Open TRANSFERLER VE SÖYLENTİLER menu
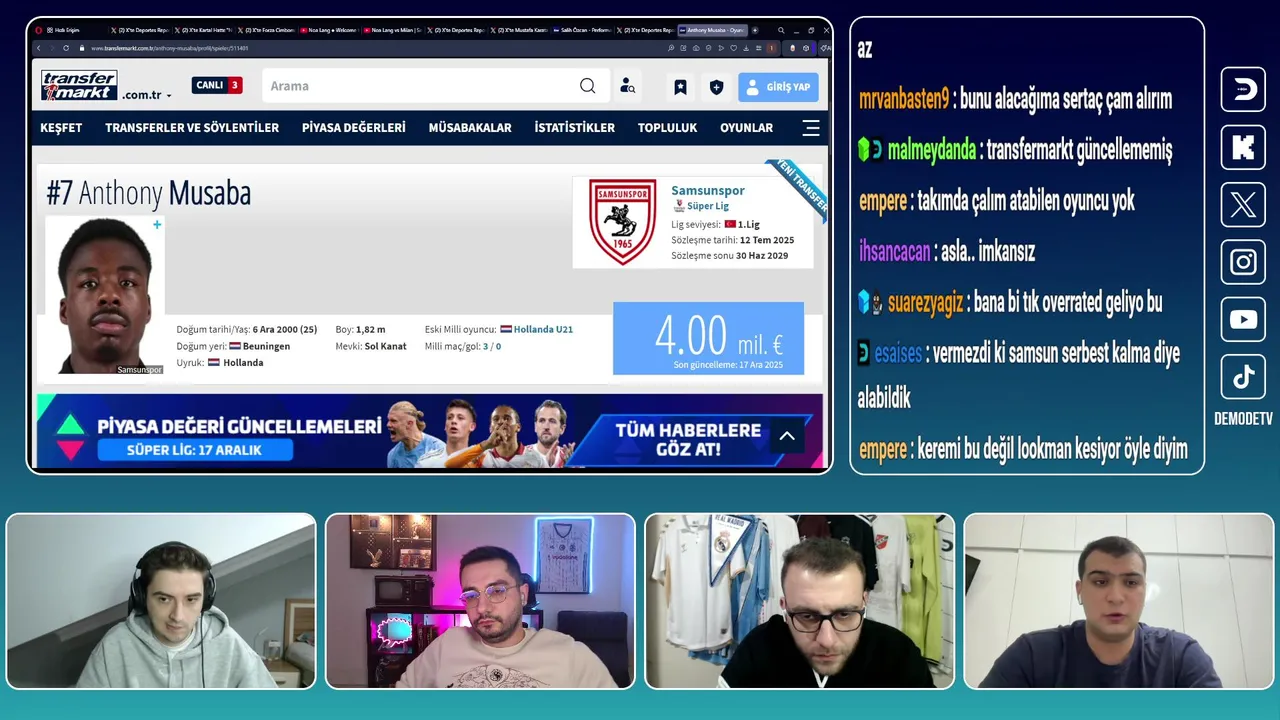Viewport: 1280px width, 720px height. [x=192, y=128]
